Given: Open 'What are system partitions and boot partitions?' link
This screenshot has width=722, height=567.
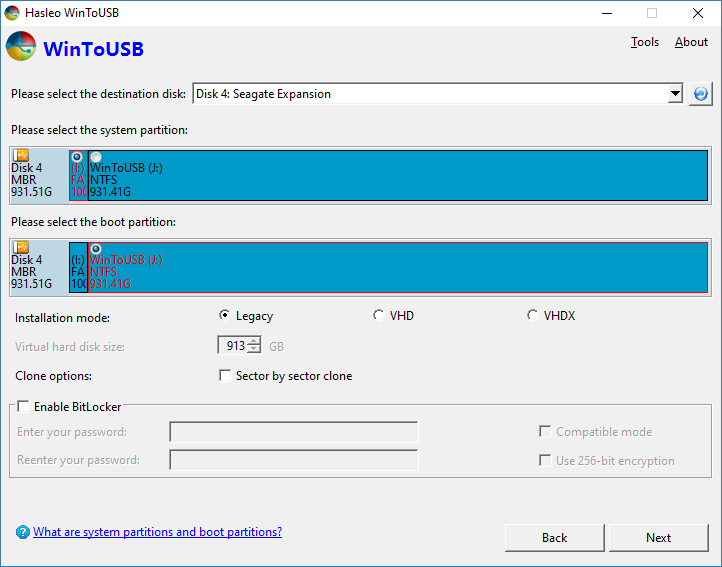Looking at the screenshot, I should click(x=157, y=532).
